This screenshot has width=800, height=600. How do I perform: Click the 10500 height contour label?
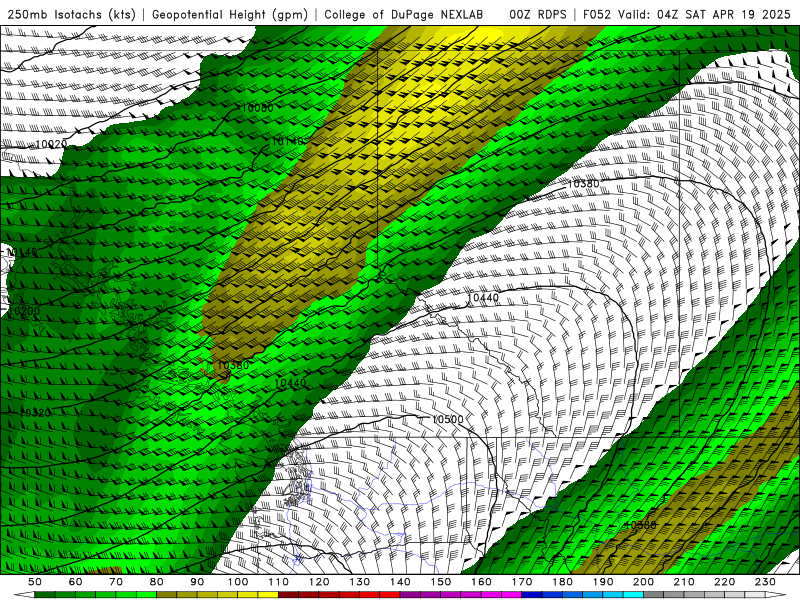point(447,419)
